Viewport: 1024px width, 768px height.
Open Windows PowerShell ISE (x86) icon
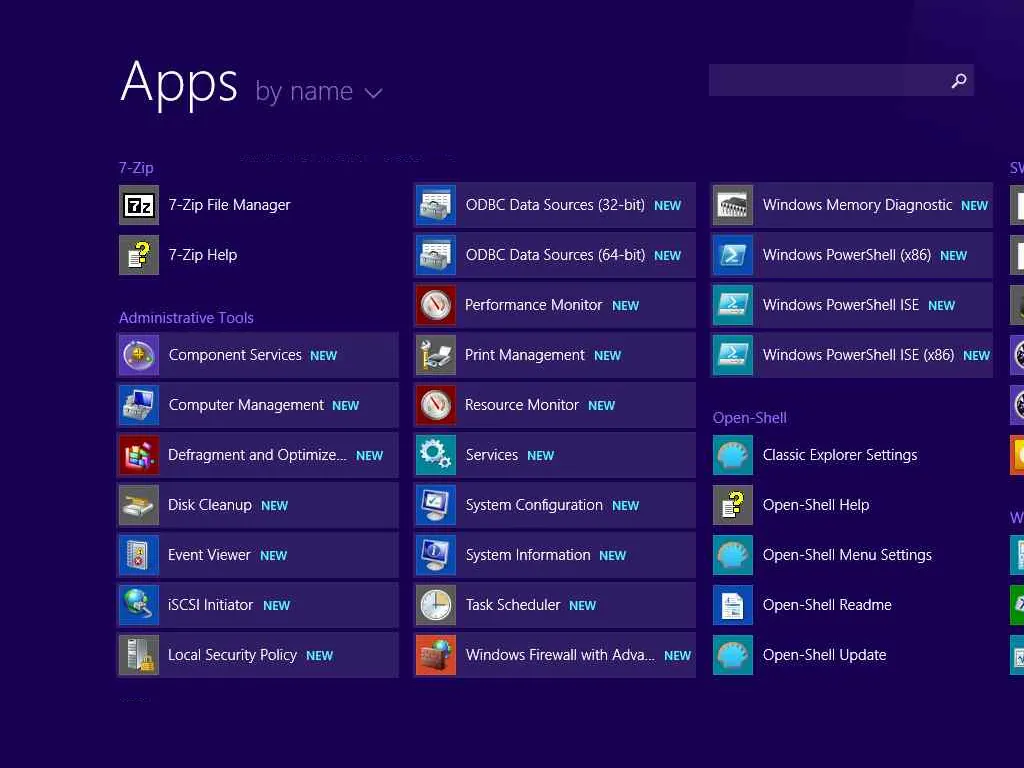point(733,355)
